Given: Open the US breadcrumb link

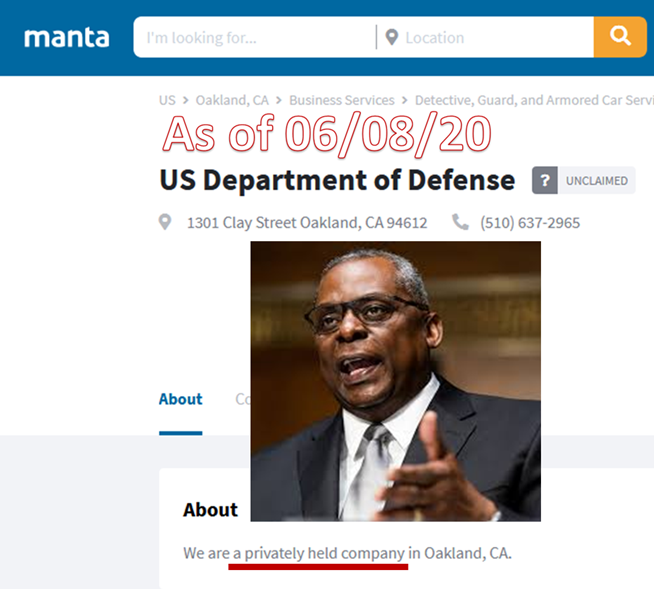Looking at the screenshot, I should point(167,100).
